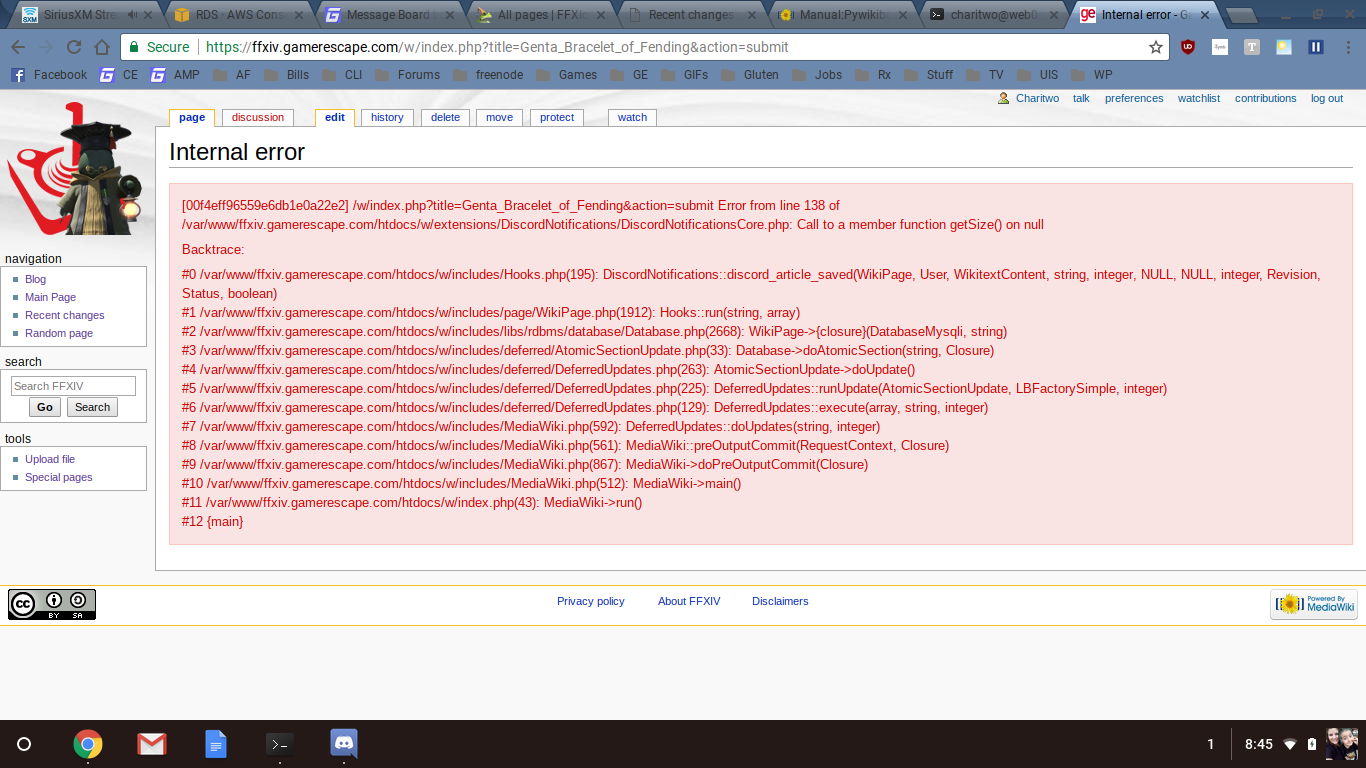
Task: Click the Privacy policy link
Action: (590, 601)
